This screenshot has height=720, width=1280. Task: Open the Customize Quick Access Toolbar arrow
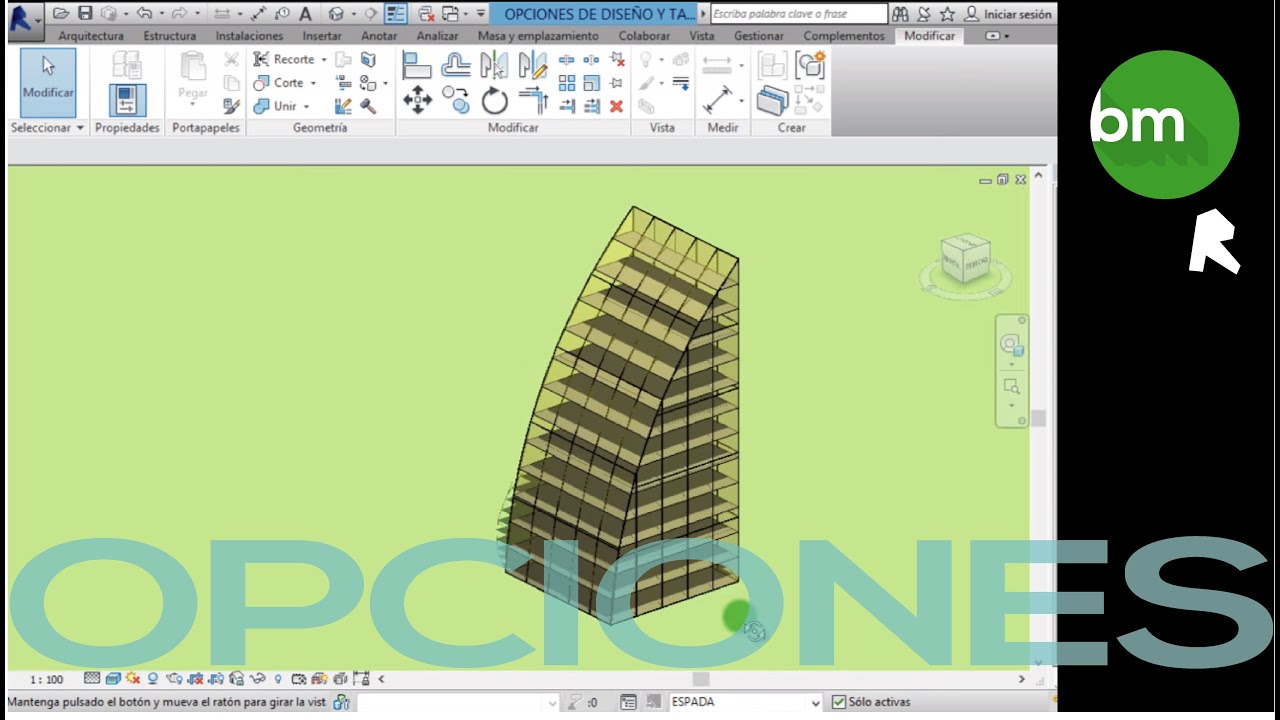point(481,14)
